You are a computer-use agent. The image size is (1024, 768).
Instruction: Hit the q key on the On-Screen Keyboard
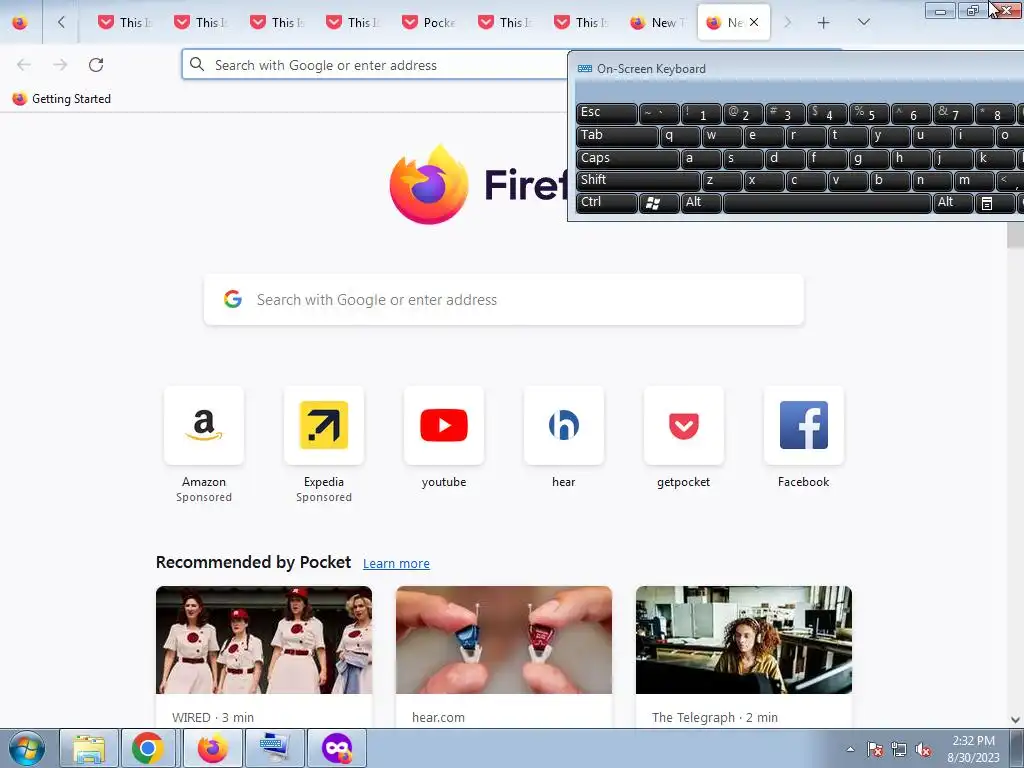tap(680, 136)
